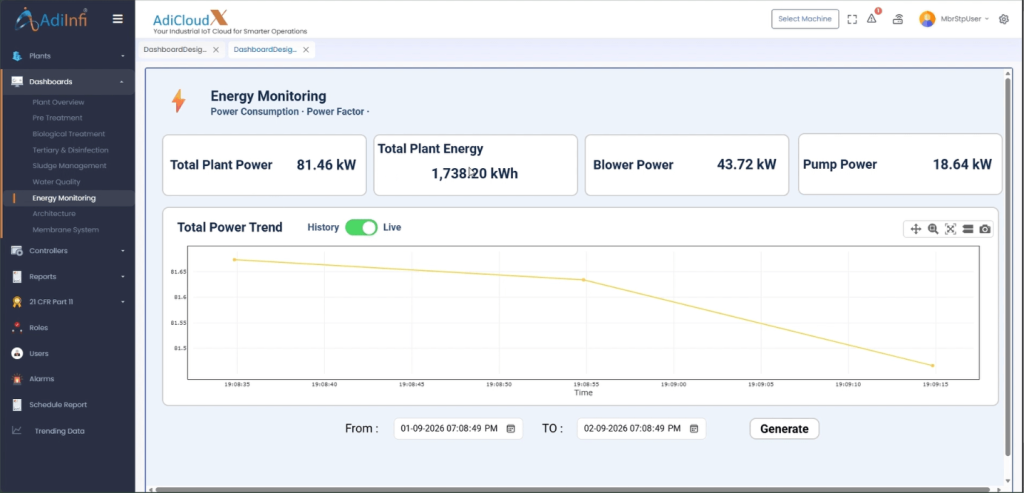Select the pan tool on chart
The height and width of the screenshot is (493, 1024).
(x=916, y=229)
